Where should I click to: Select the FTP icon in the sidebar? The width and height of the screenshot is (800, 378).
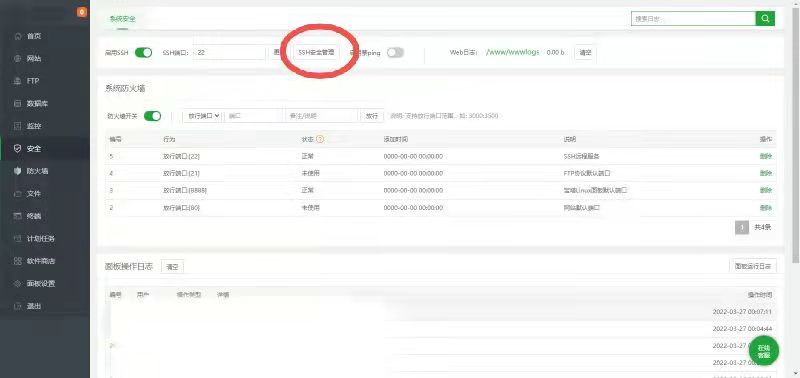(18, 82)
